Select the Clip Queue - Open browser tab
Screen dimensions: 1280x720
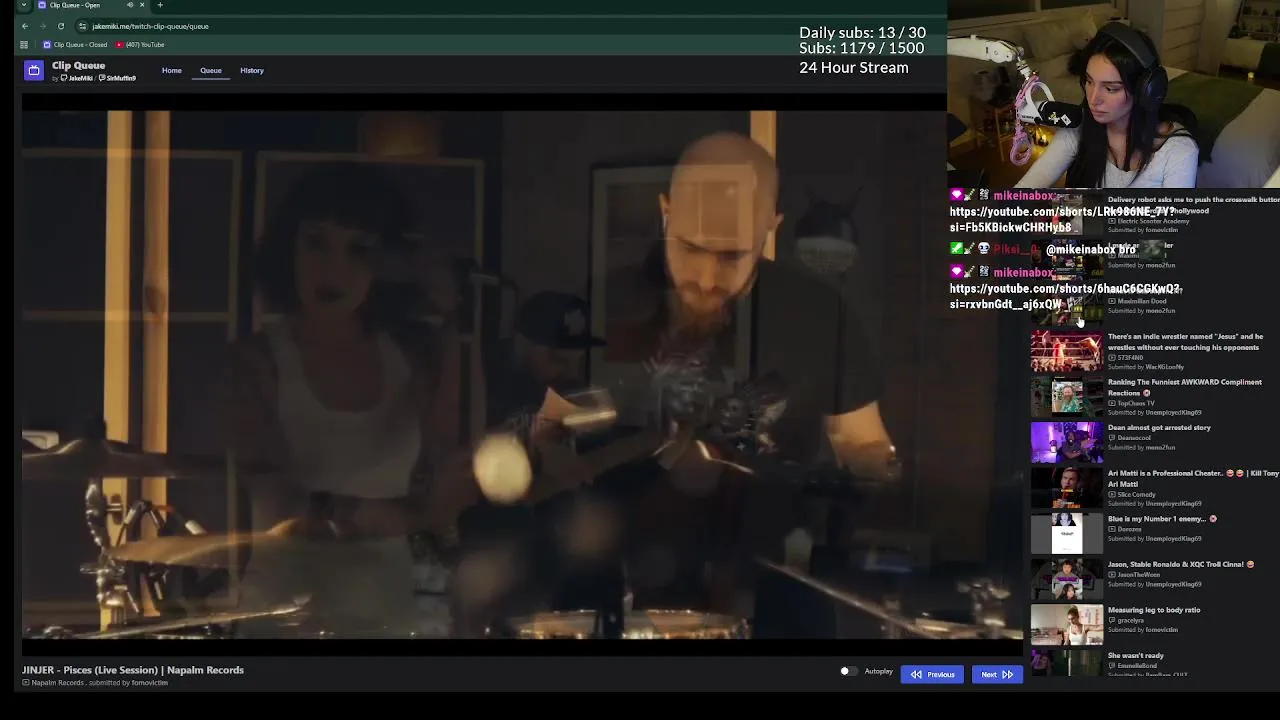[85, 5]
